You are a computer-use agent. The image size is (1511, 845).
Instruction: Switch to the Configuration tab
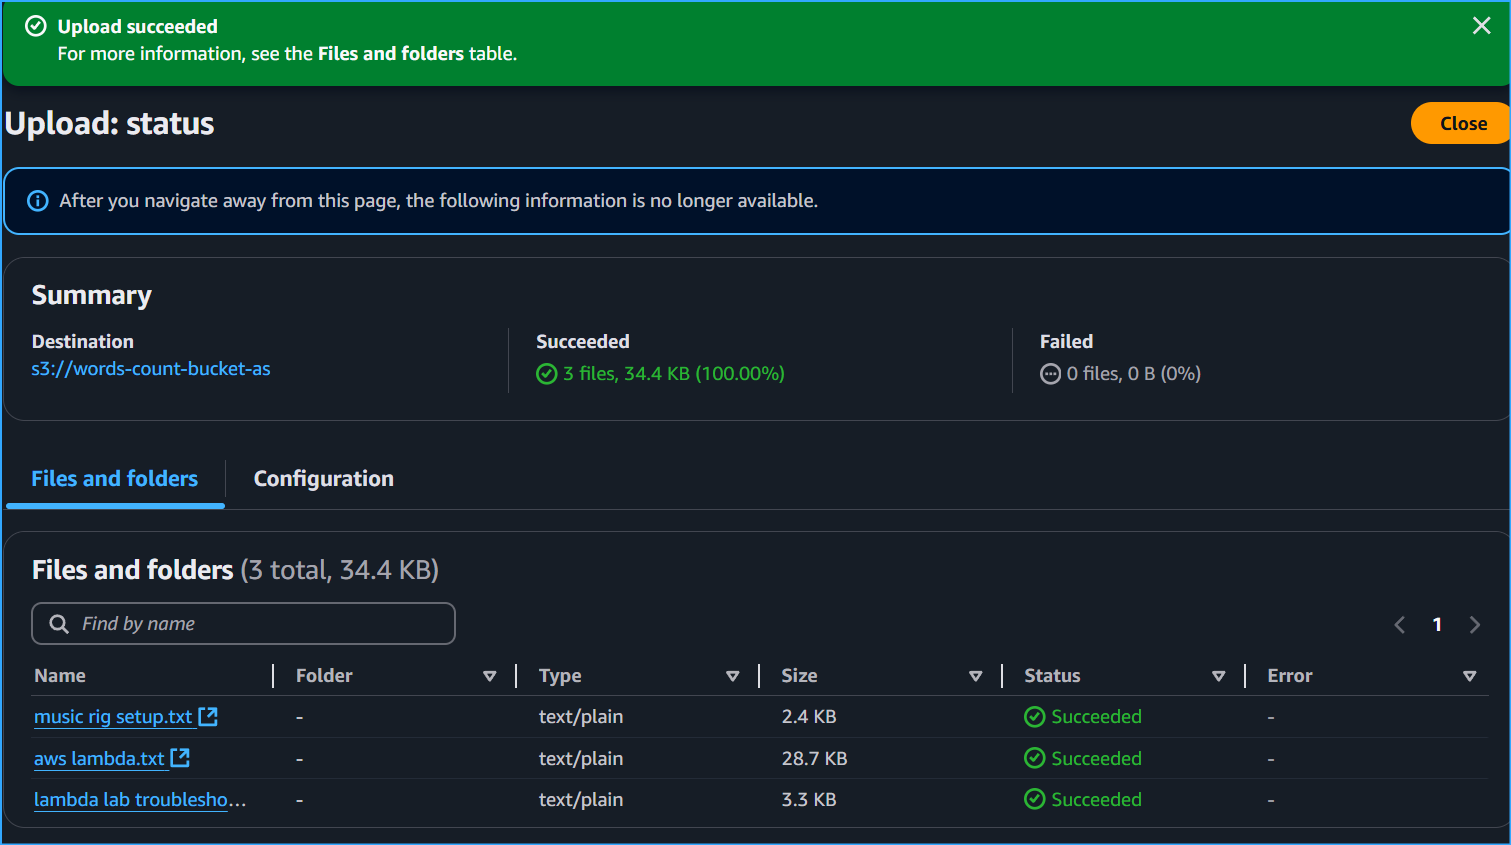[323, 479]
